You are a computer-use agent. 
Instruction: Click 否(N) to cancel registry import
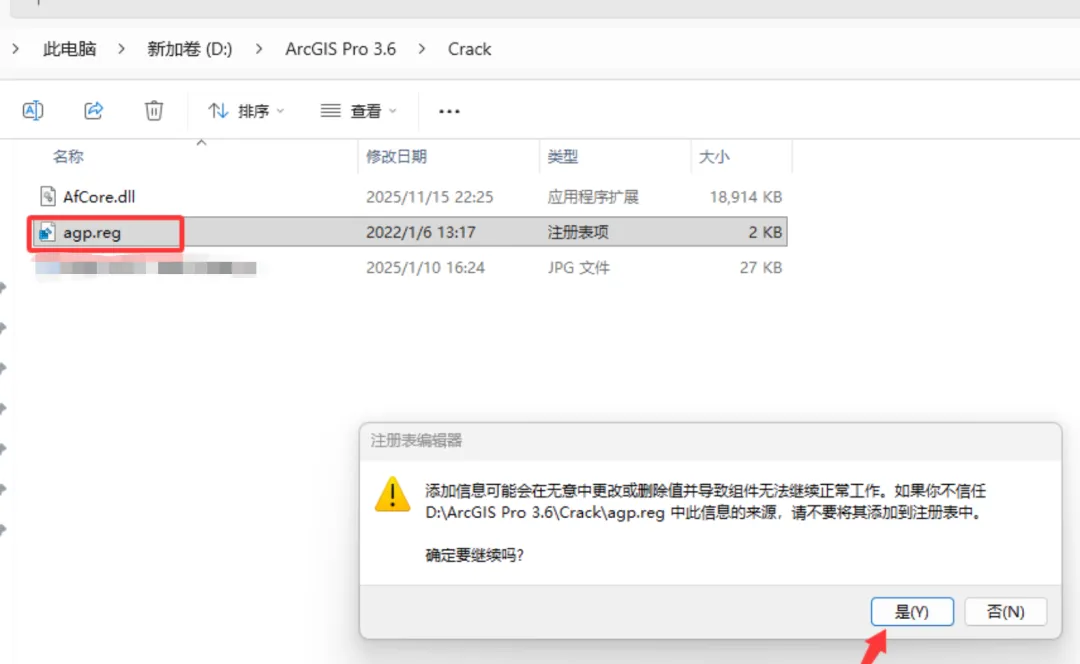coord(1006,611)
